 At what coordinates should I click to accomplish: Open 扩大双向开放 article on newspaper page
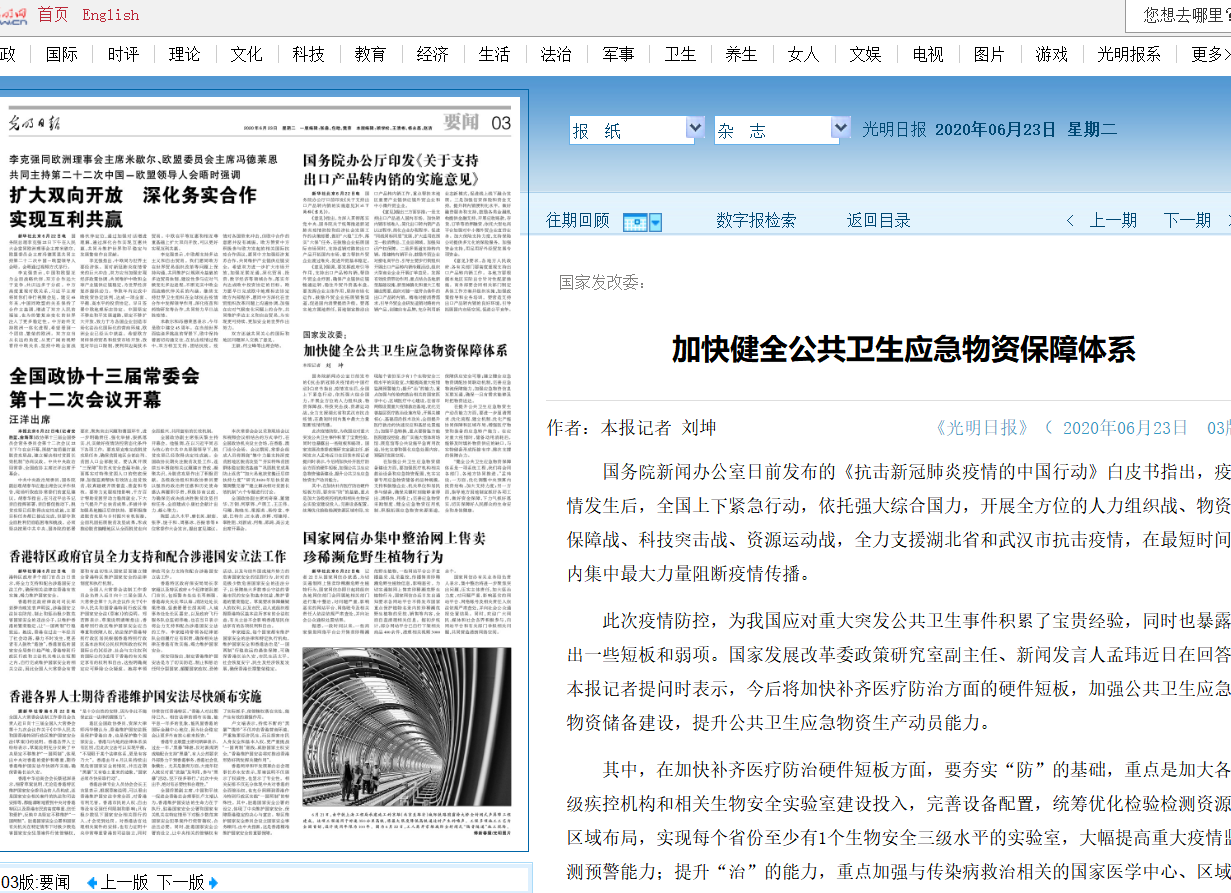(x=133, y=206)
